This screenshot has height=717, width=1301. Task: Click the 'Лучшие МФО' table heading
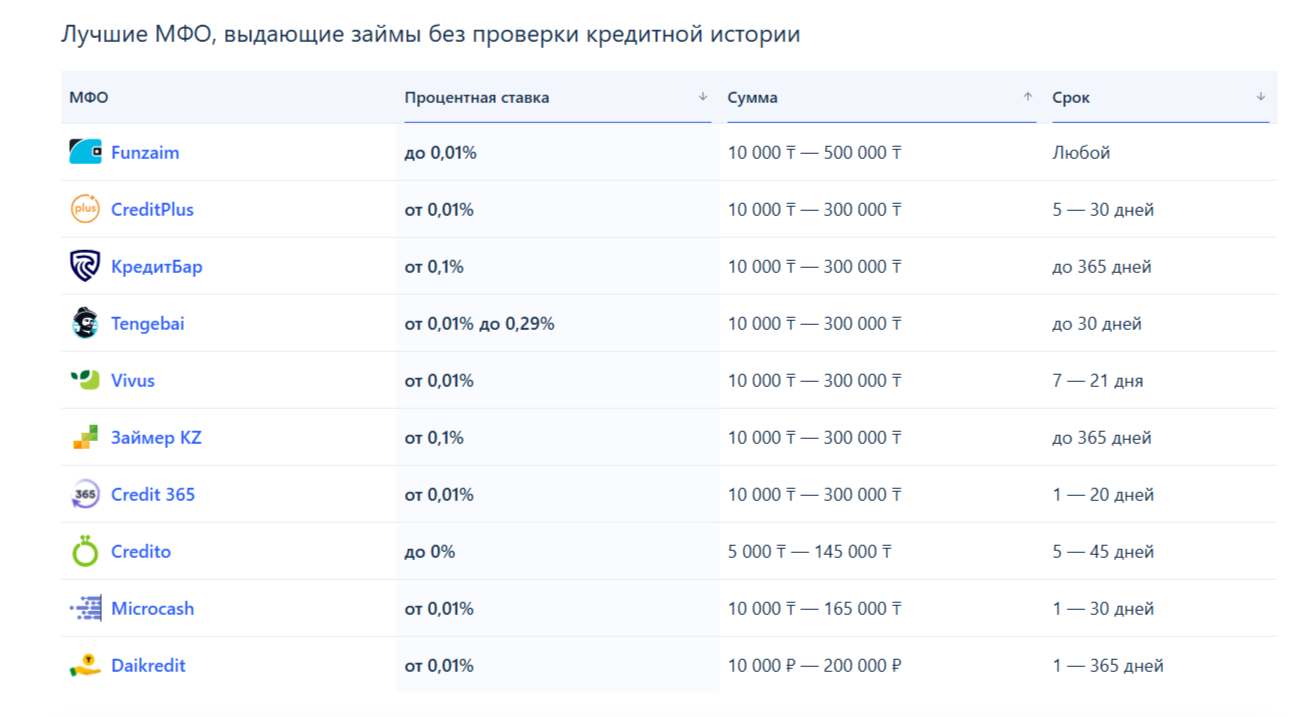(x=430, y=34)
